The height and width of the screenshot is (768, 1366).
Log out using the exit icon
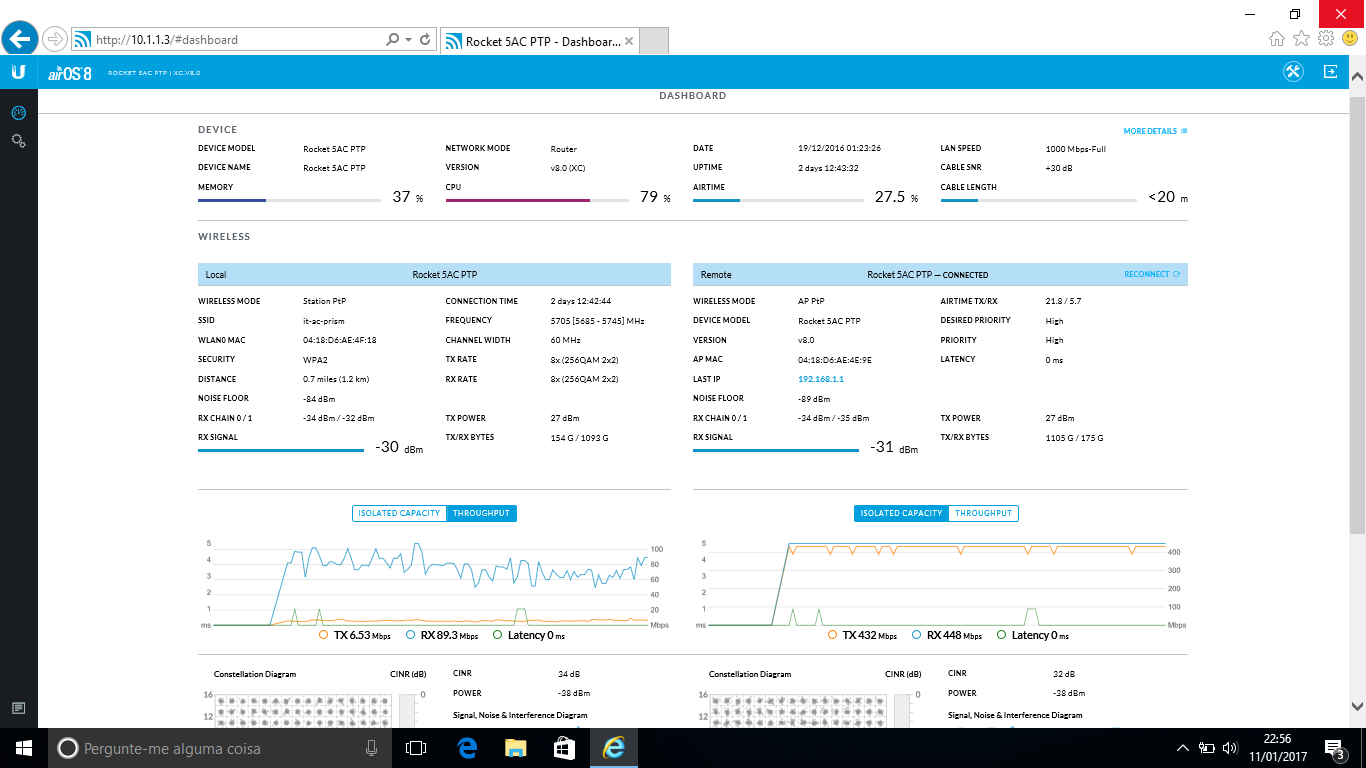click(1331, 72)
